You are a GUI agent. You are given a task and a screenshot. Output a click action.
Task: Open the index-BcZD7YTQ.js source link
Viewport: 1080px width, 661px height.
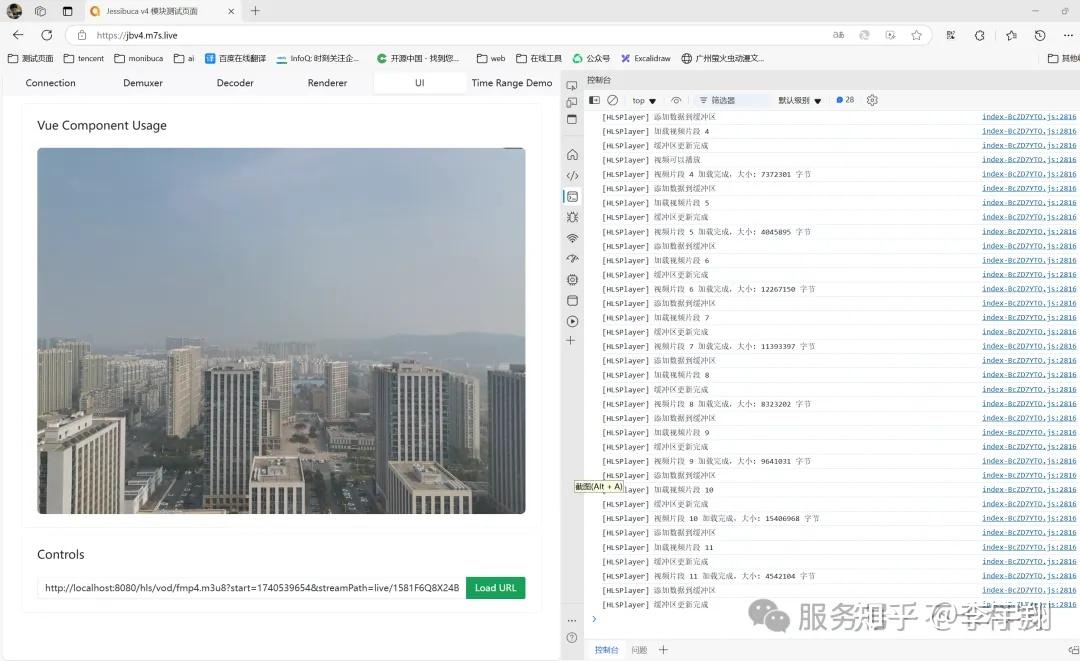point(1035,117)
